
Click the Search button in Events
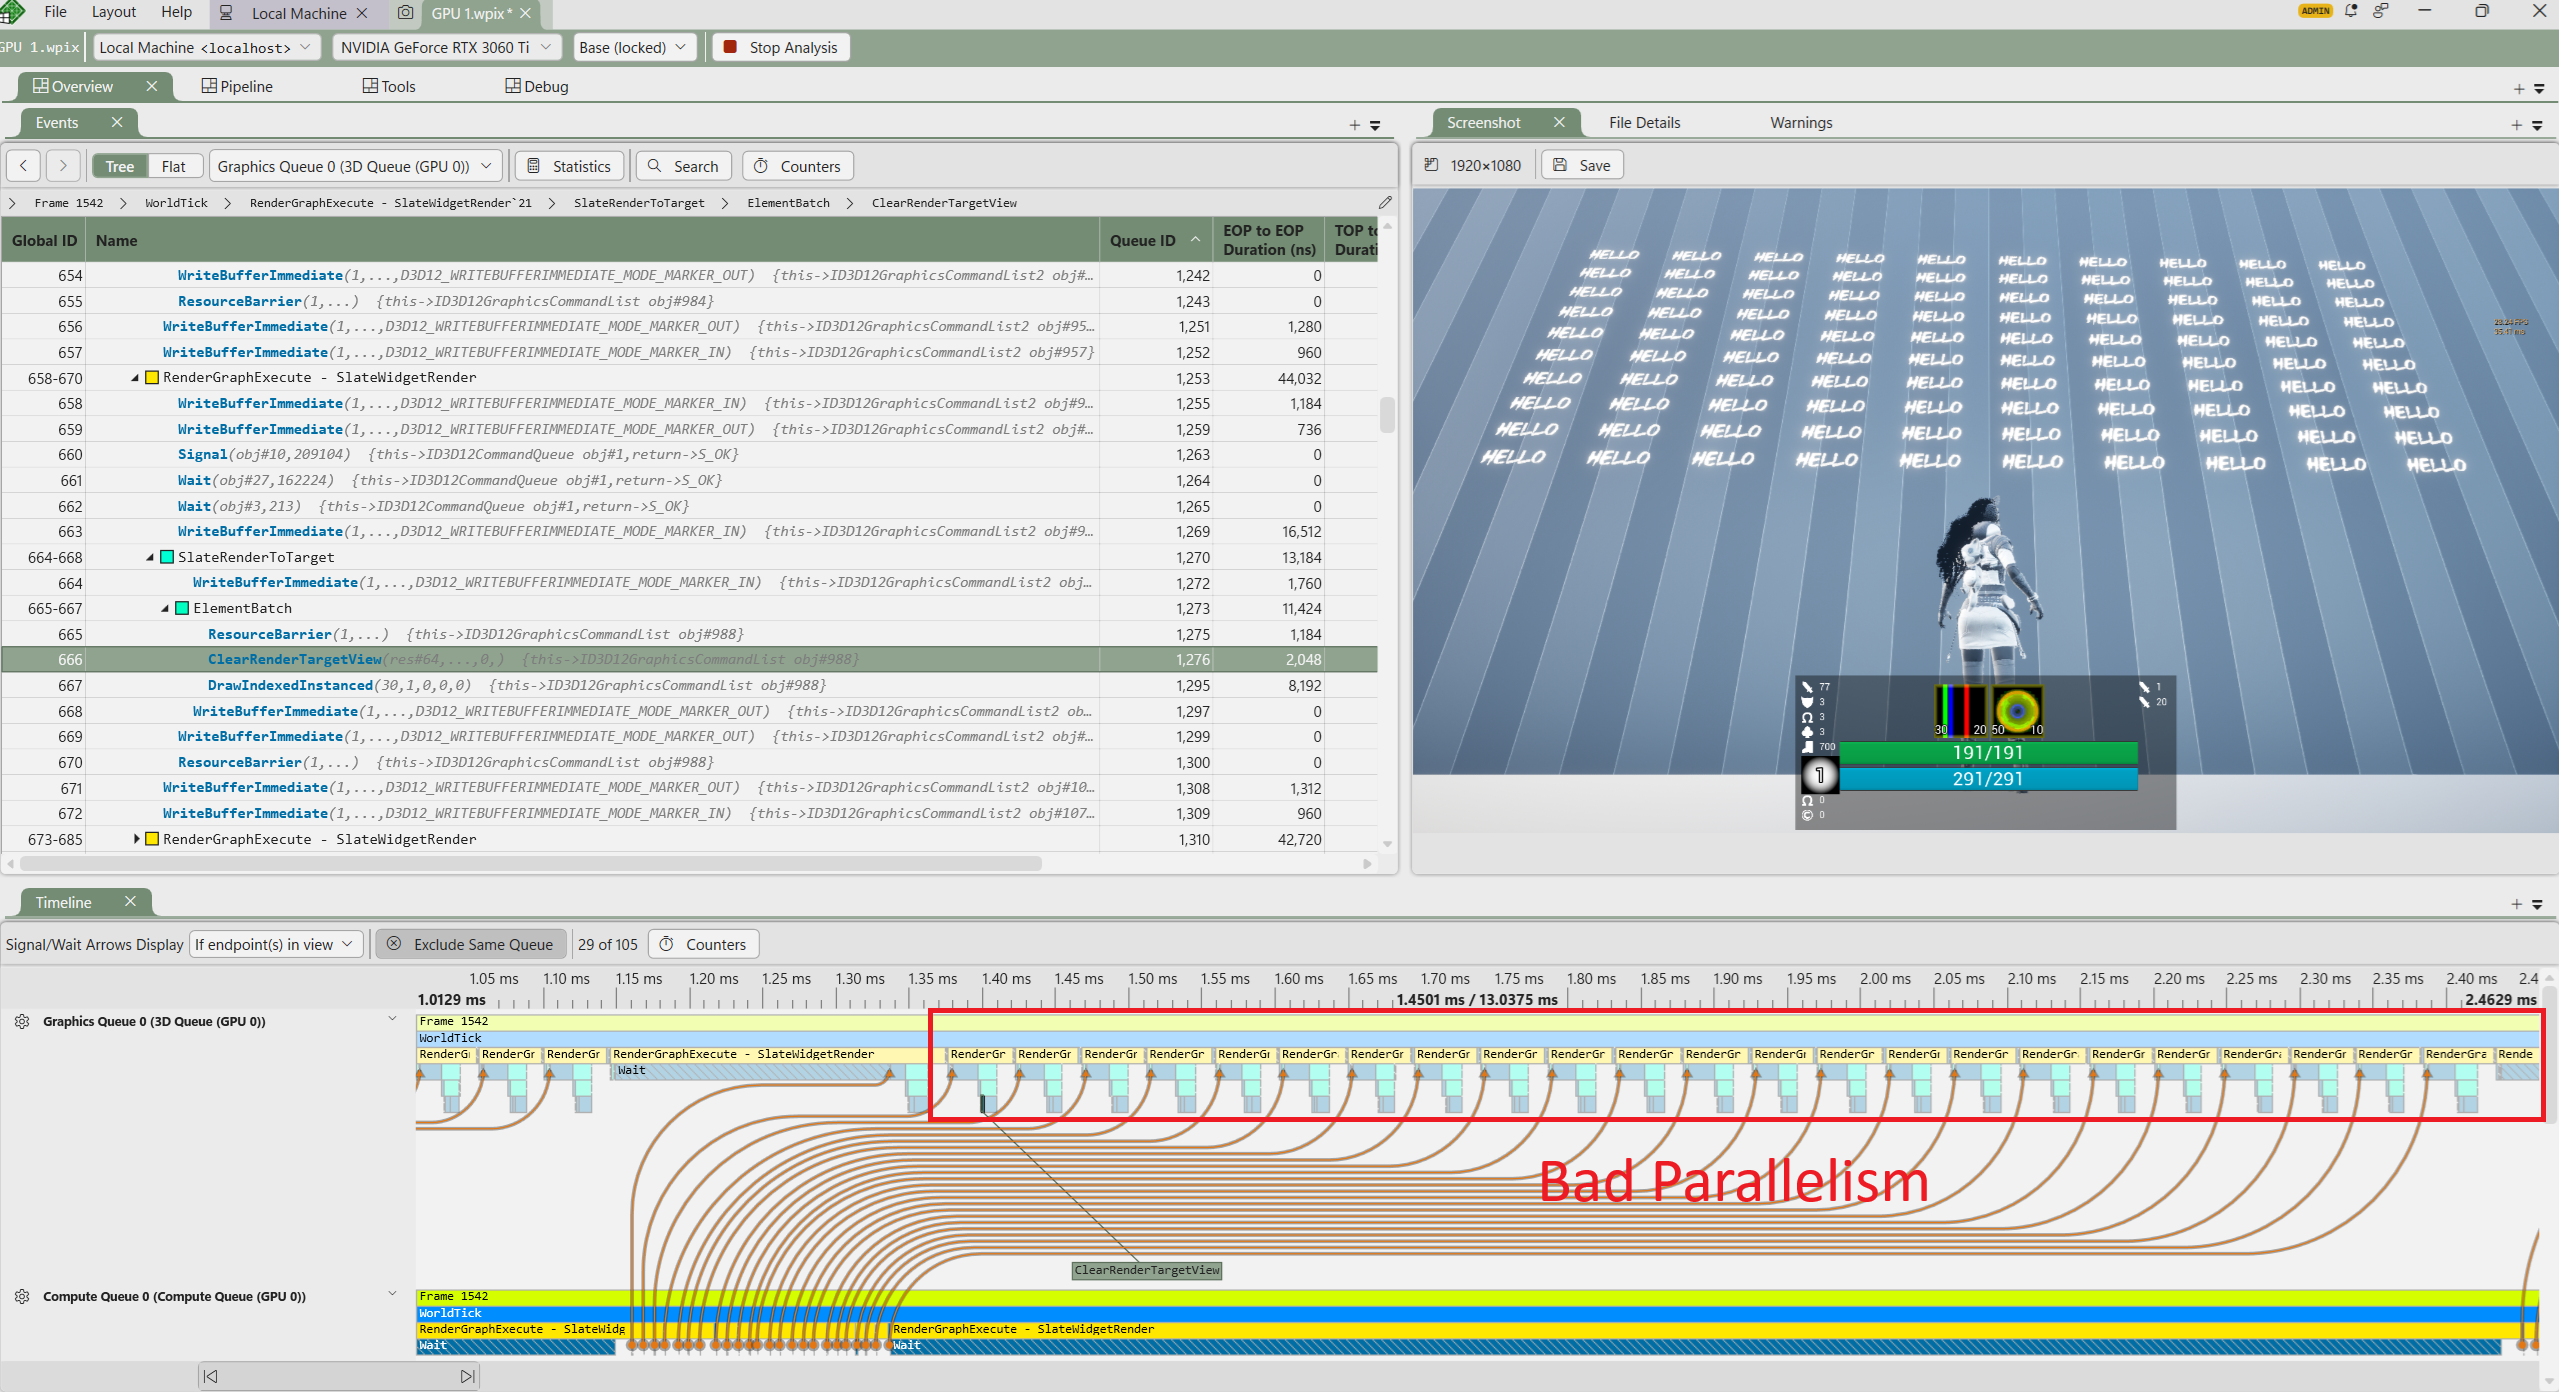[x=683, y=166]
